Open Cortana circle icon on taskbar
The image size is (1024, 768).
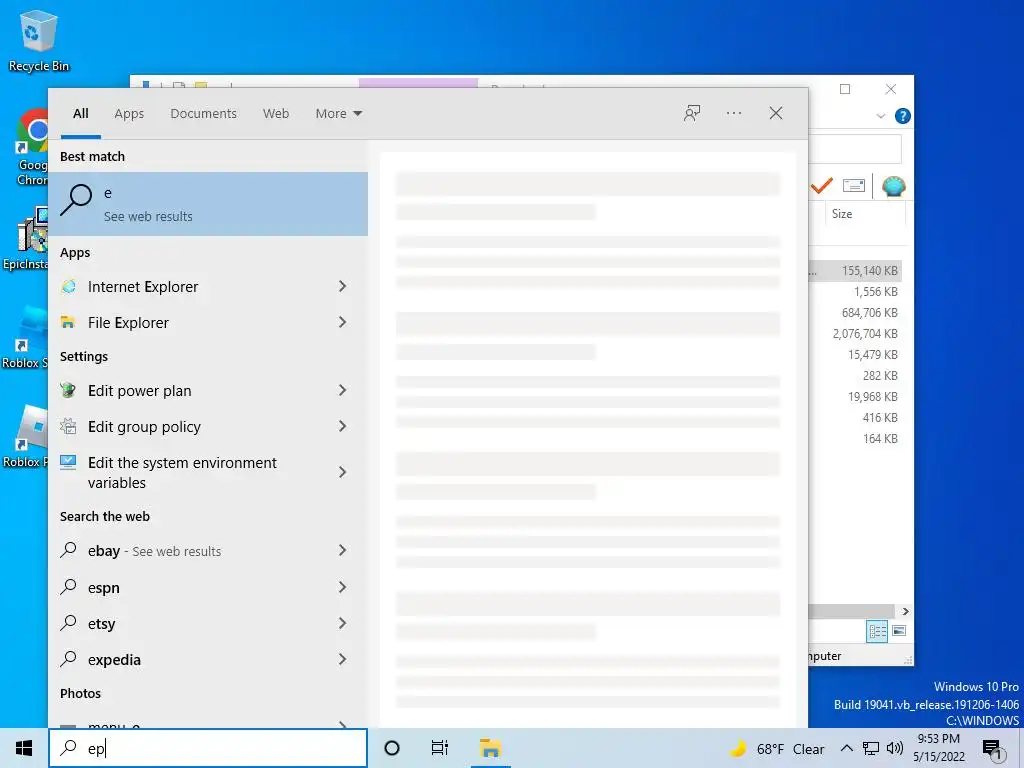(392, 748)
